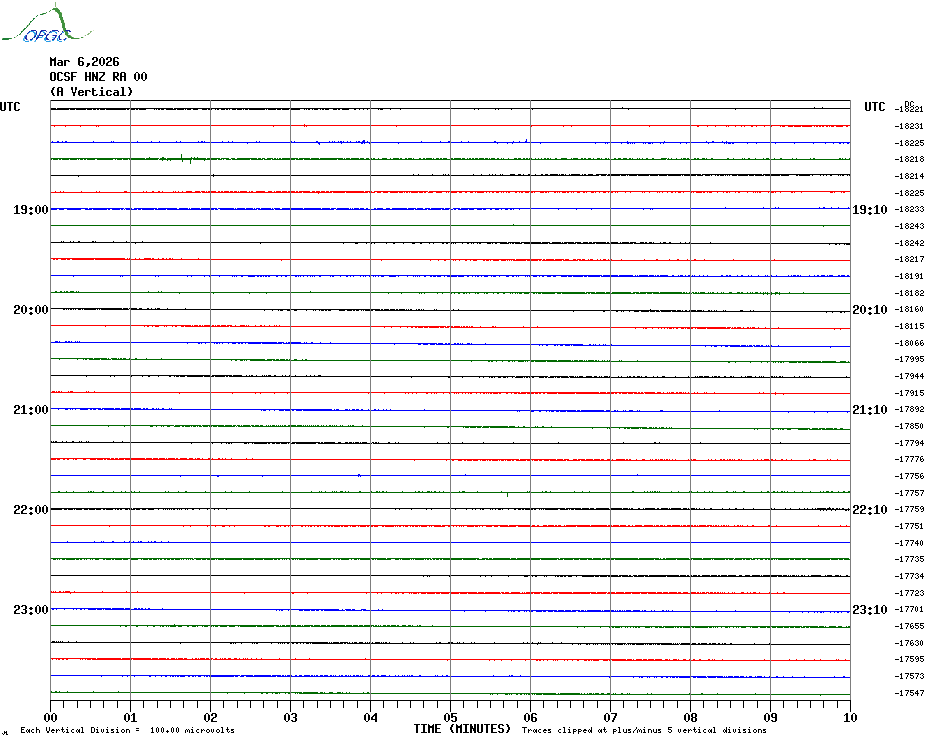Screen dimensions: 930x744
Task: Click the DC offset value -17573
Action: tap(909, 676)
